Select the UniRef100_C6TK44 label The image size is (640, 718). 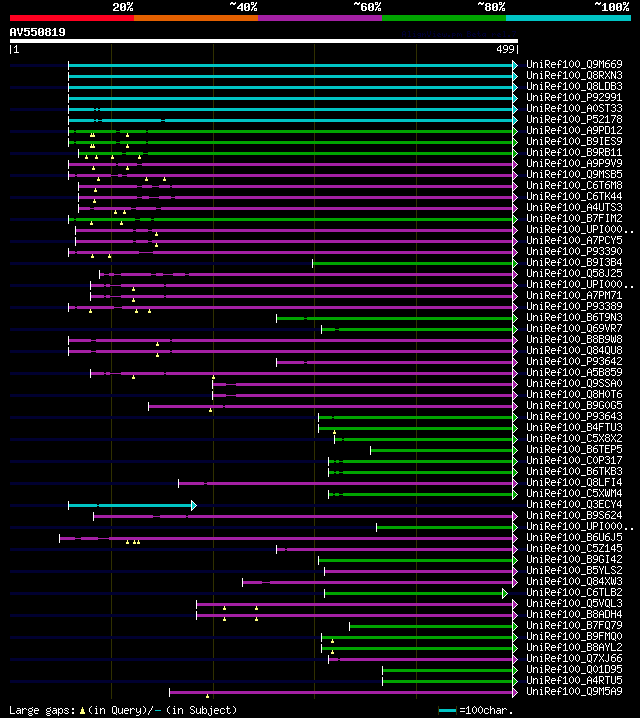click(x=574, y=196)
